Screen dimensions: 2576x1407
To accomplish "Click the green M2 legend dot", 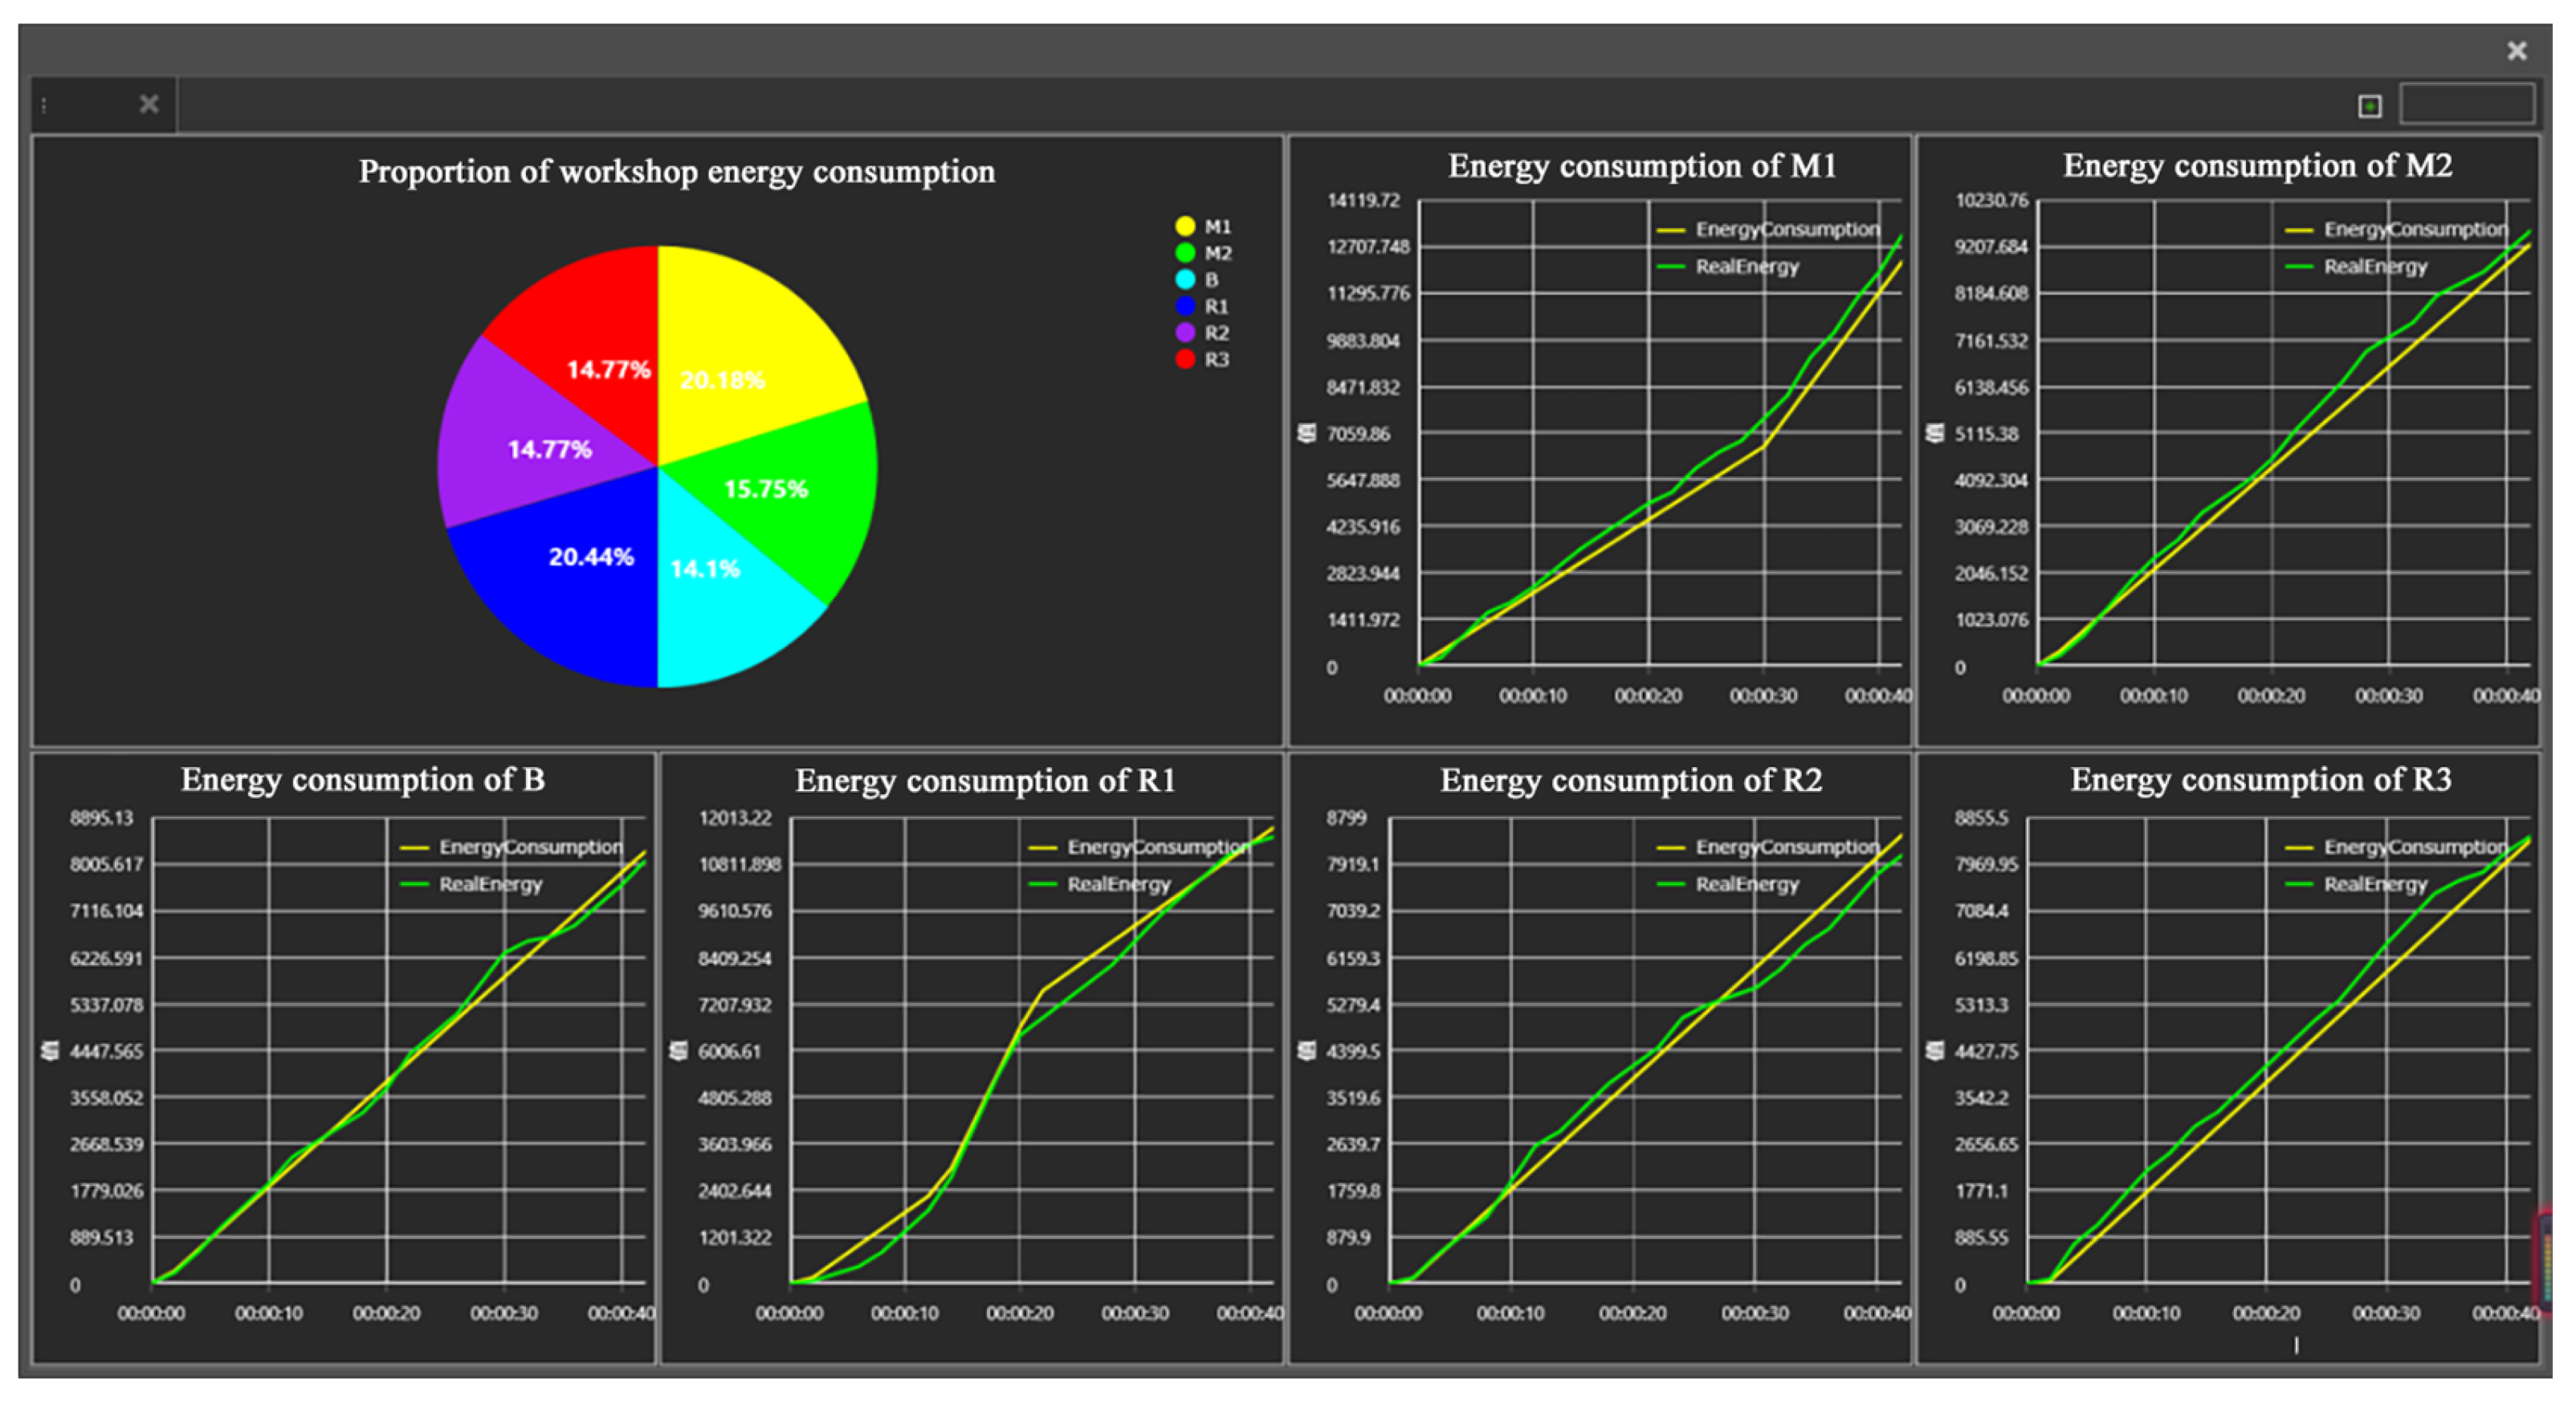I will [x=1185, y=253].
